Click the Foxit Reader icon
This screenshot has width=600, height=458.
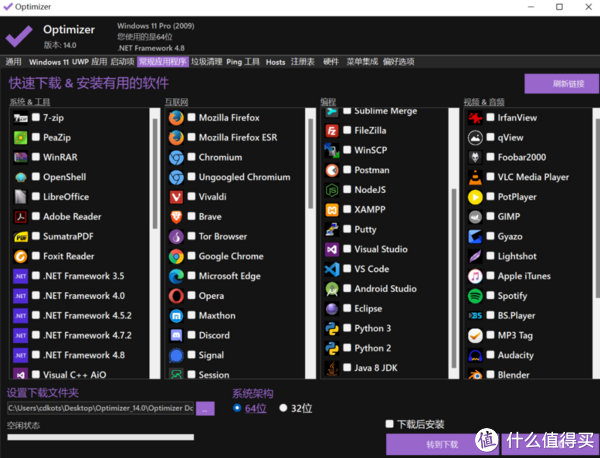(x=21, y=256)
